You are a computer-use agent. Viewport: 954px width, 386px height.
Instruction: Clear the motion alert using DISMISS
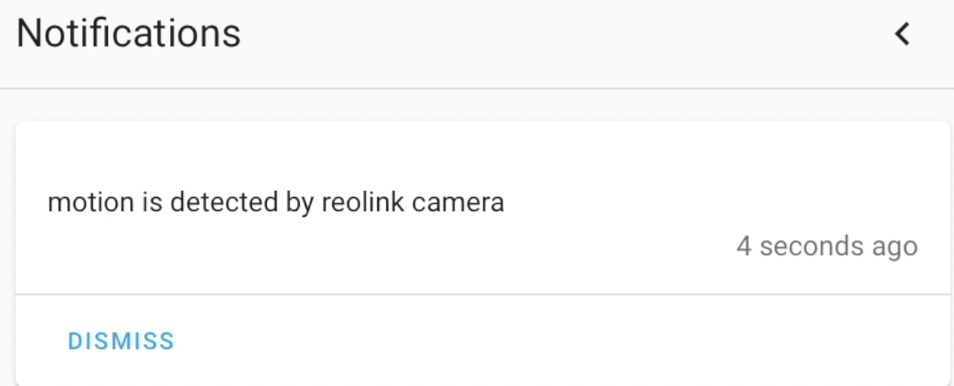[121, 341]
